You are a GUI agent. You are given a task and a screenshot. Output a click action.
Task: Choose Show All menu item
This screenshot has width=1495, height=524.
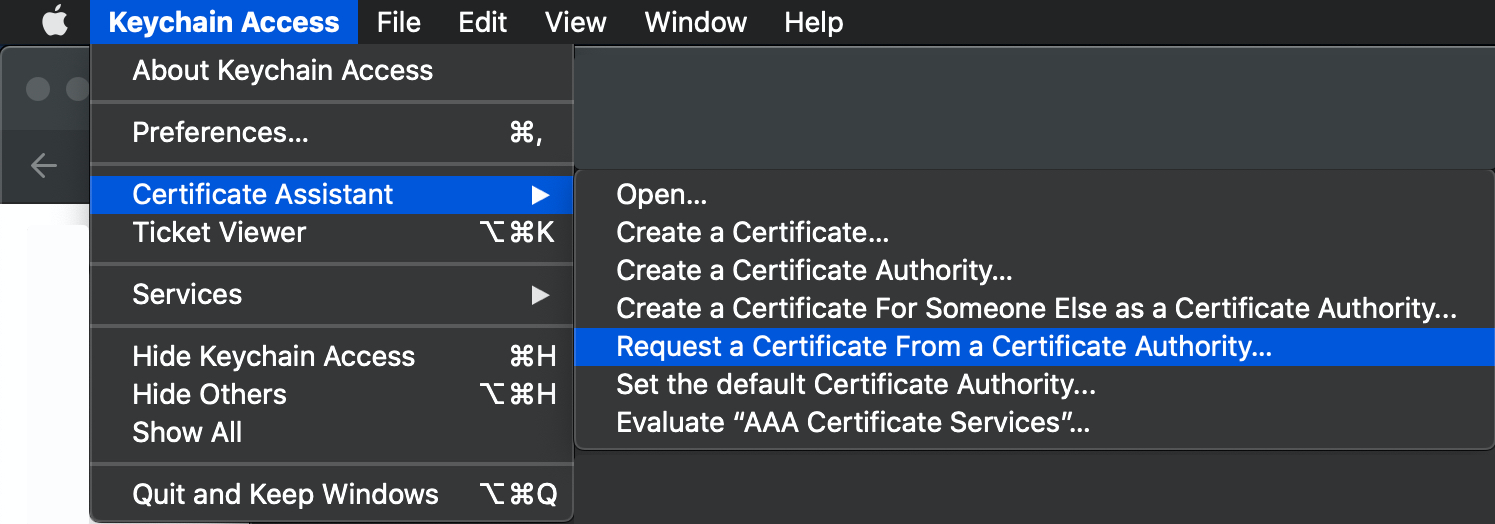pyautogui.click(x=332, y=432)
